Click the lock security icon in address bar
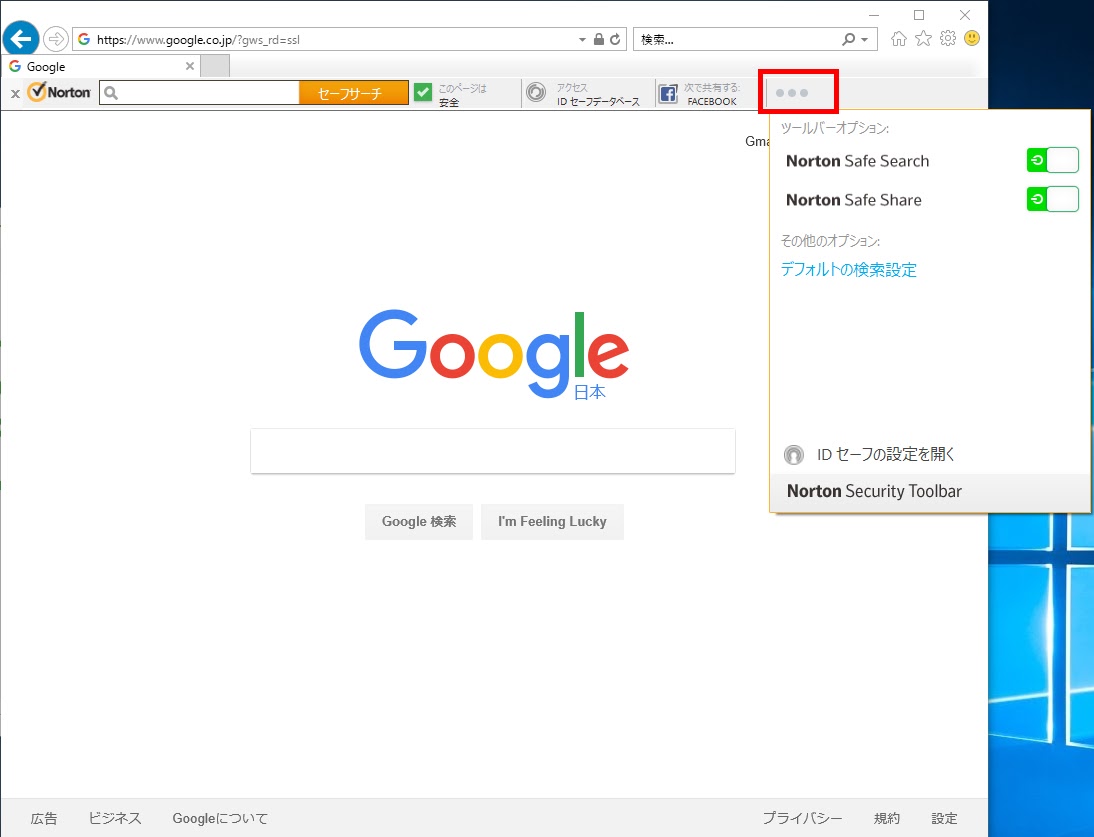 599,40
